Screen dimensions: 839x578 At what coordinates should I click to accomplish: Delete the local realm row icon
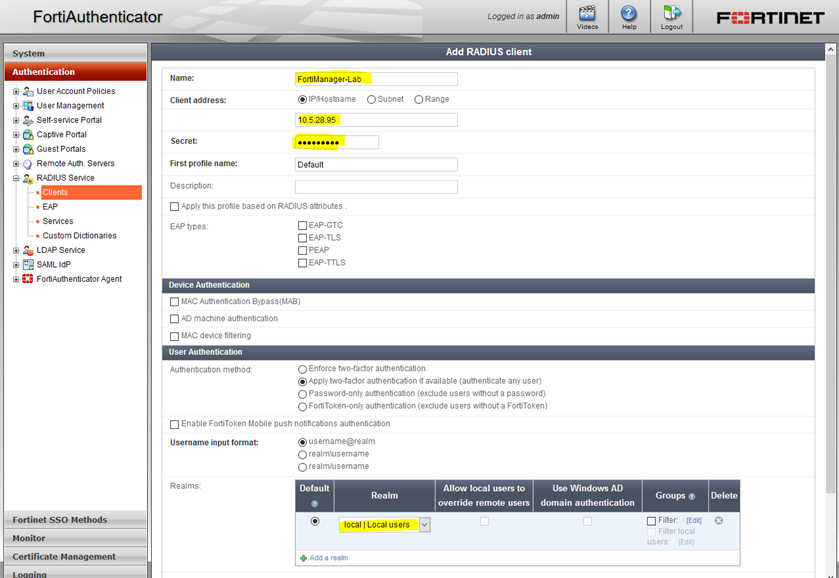pos(718,521)
